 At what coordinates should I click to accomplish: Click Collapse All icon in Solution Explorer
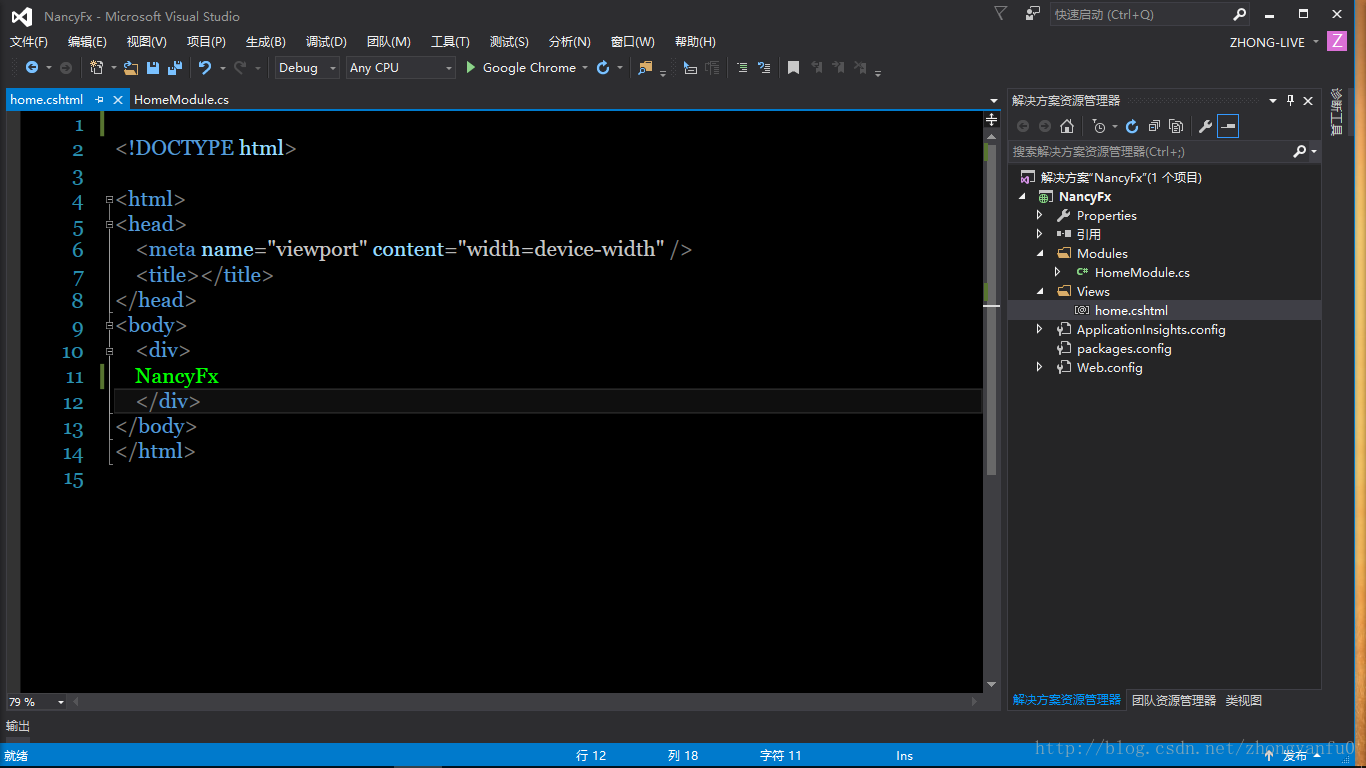point(1154,126)
